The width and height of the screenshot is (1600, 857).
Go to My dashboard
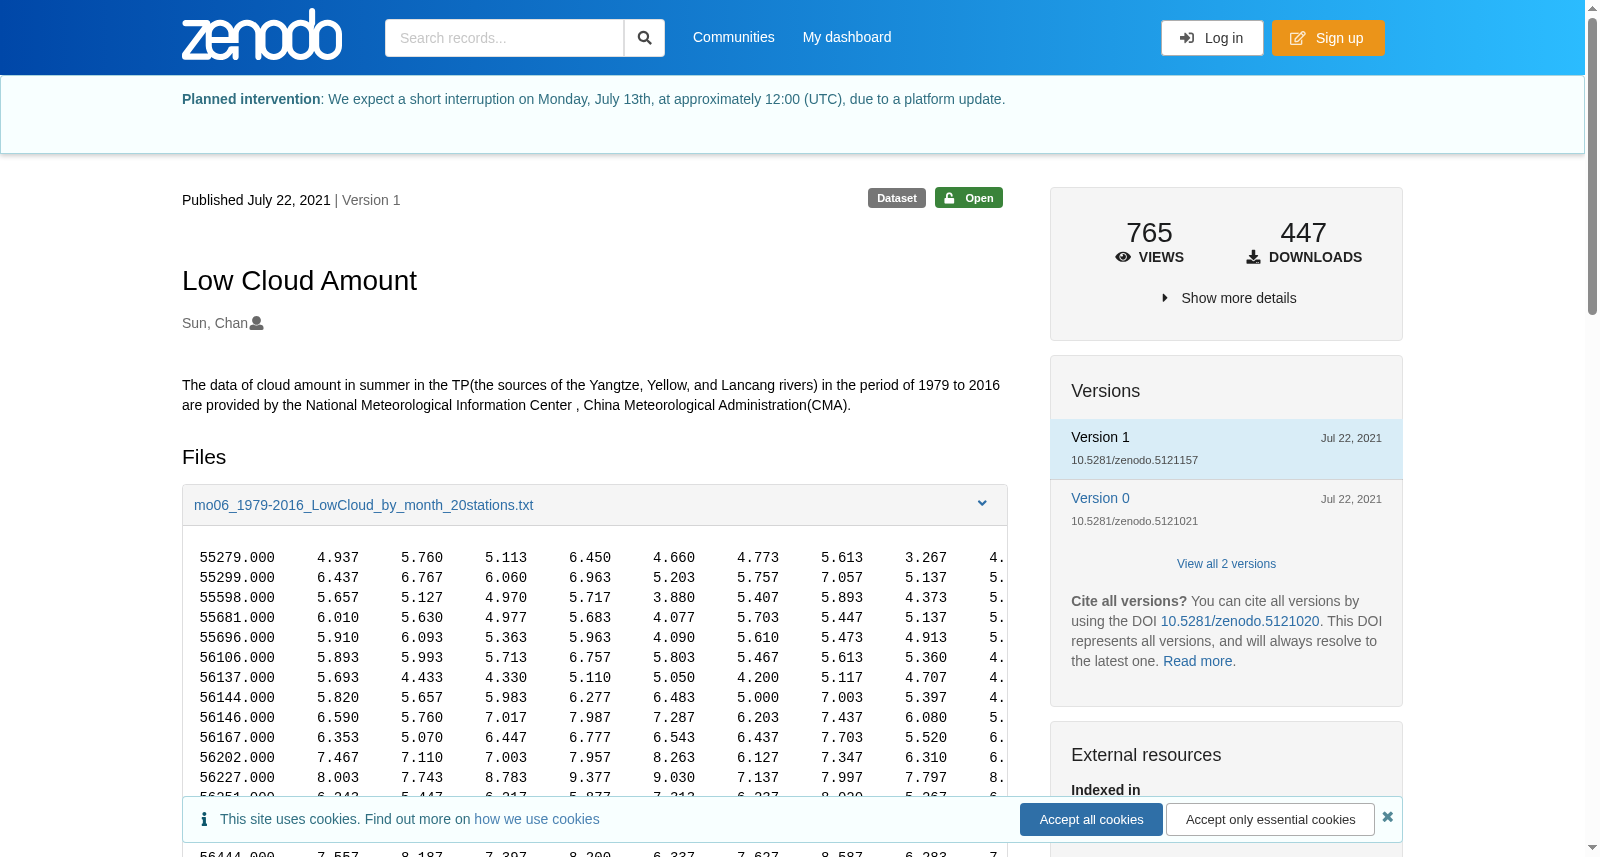tap(847, 37)
